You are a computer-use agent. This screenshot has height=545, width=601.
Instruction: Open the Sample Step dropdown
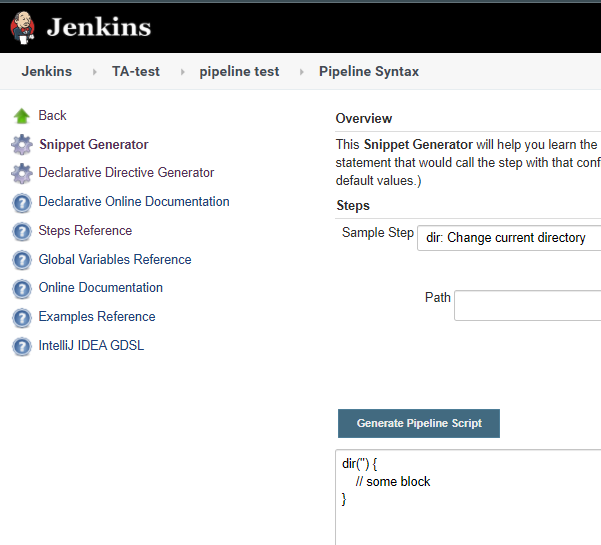(x=509, y=238)
